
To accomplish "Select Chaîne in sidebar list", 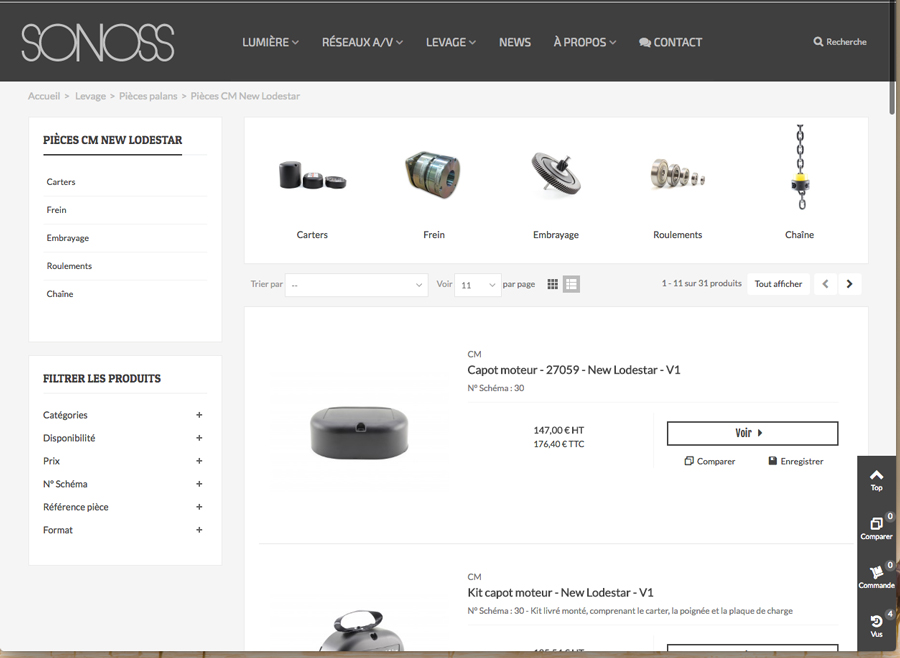I will pyautogui.click(x=60, y=294).
